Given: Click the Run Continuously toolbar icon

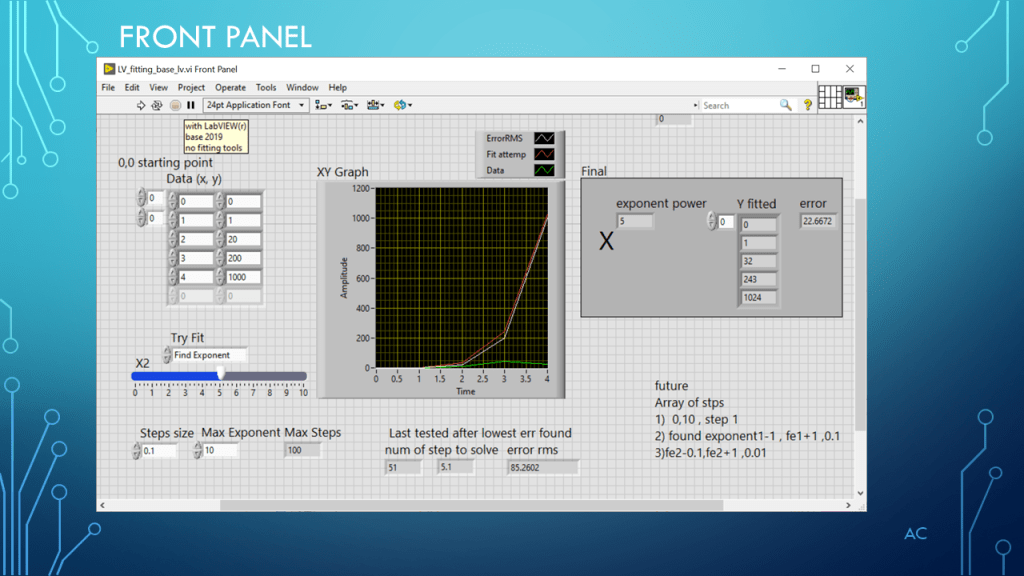Looking at the screenshot, I should (x=157, y=105).
